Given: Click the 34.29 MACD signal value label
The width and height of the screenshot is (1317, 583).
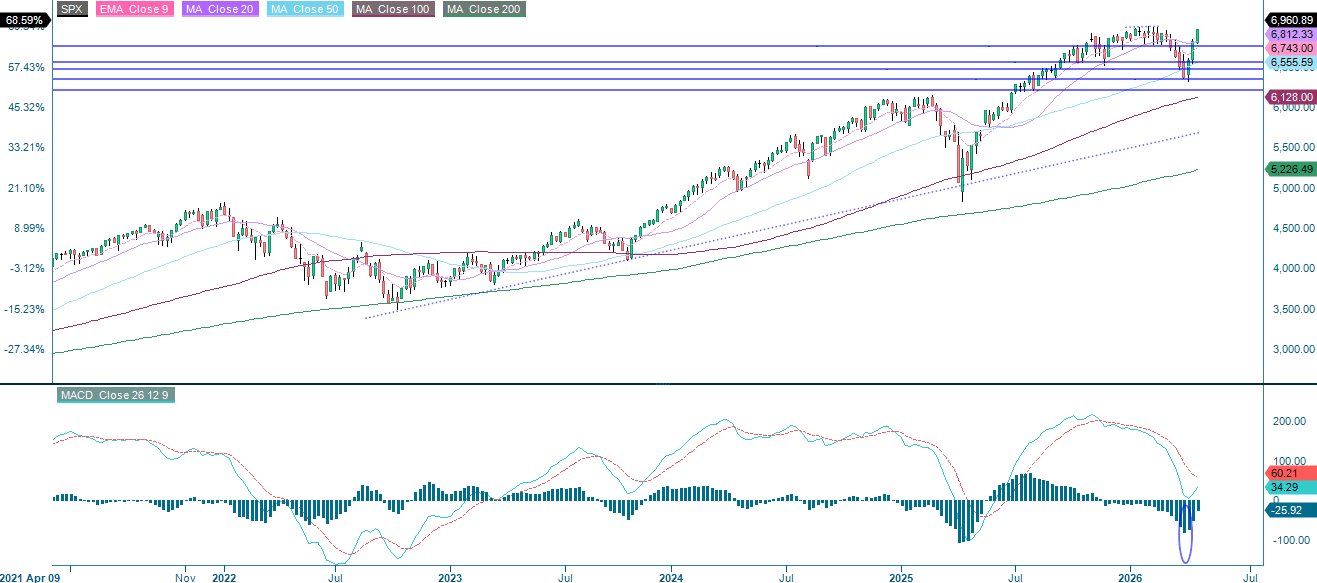Looking at the screenshot, I should [1286, 485].
